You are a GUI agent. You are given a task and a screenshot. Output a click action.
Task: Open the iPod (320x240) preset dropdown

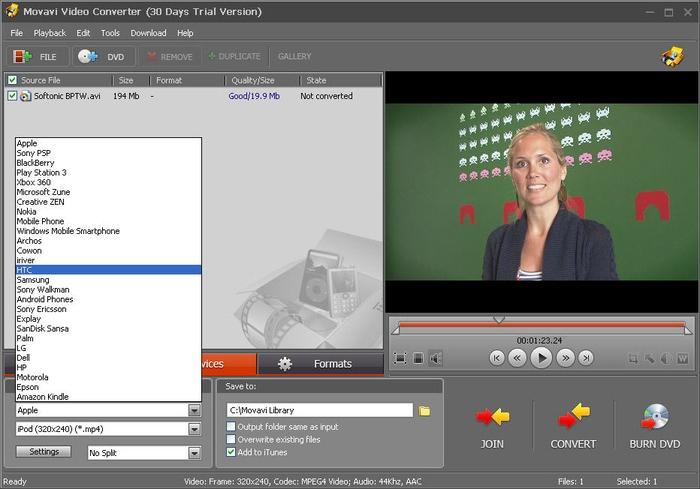[194, 429]
